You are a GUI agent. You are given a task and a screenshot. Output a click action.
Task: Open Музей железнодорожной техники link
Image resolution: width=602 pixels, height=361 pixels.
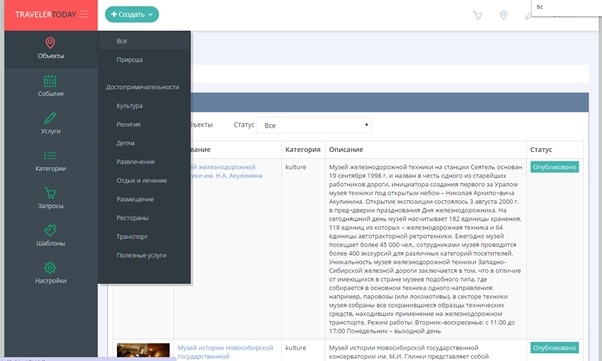click(227, 171)
